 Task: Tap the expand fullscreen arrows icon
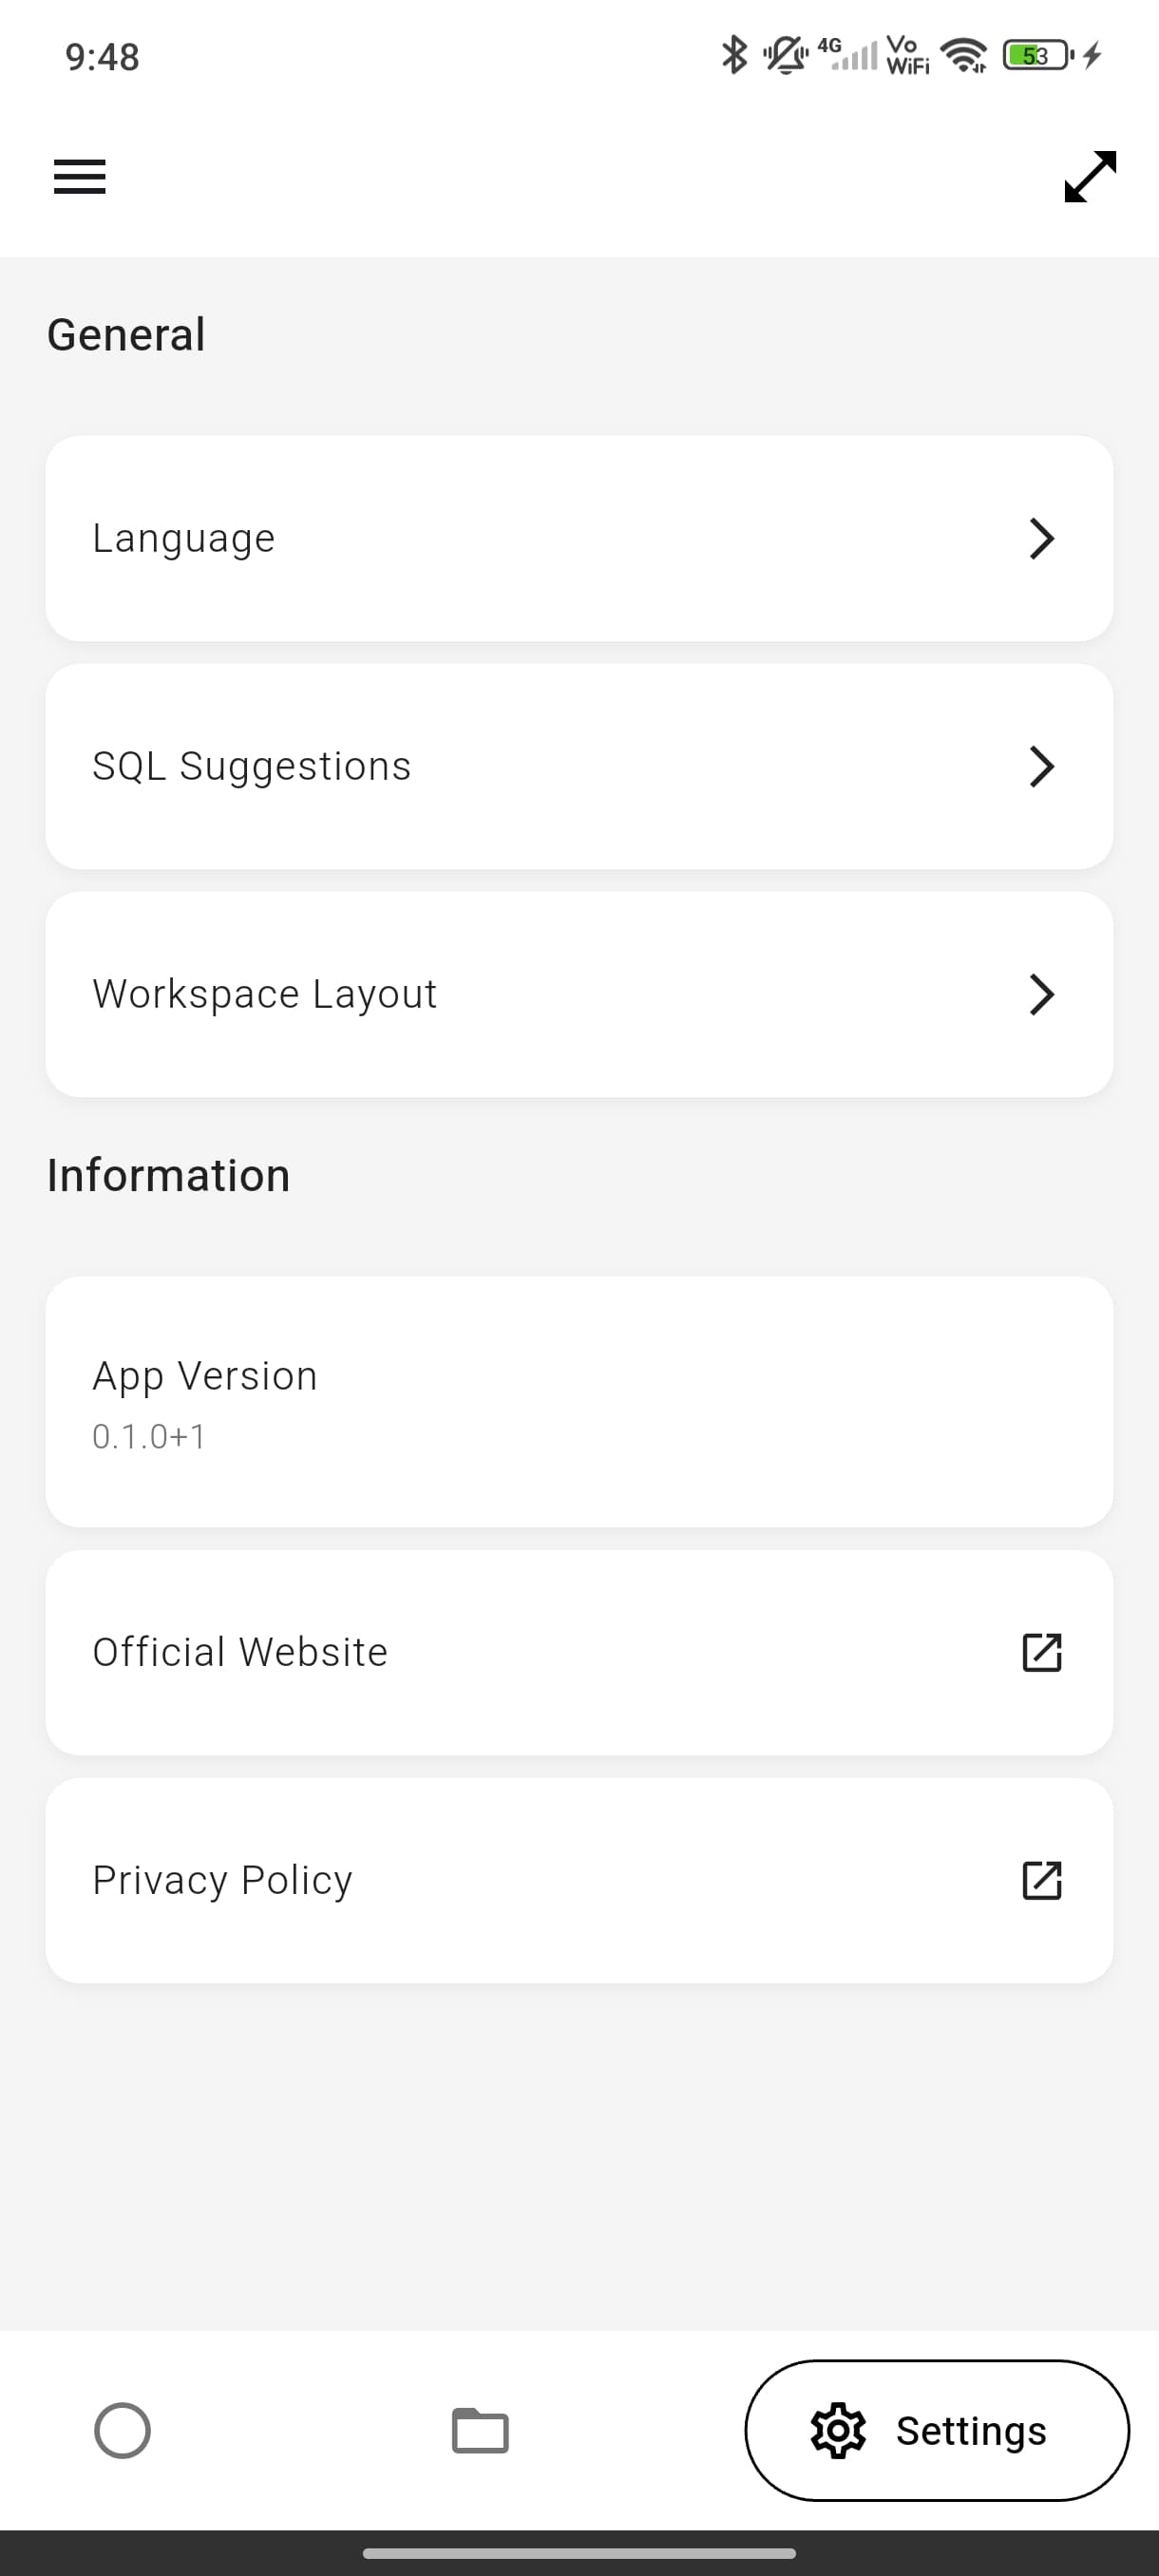(1090, 177)
